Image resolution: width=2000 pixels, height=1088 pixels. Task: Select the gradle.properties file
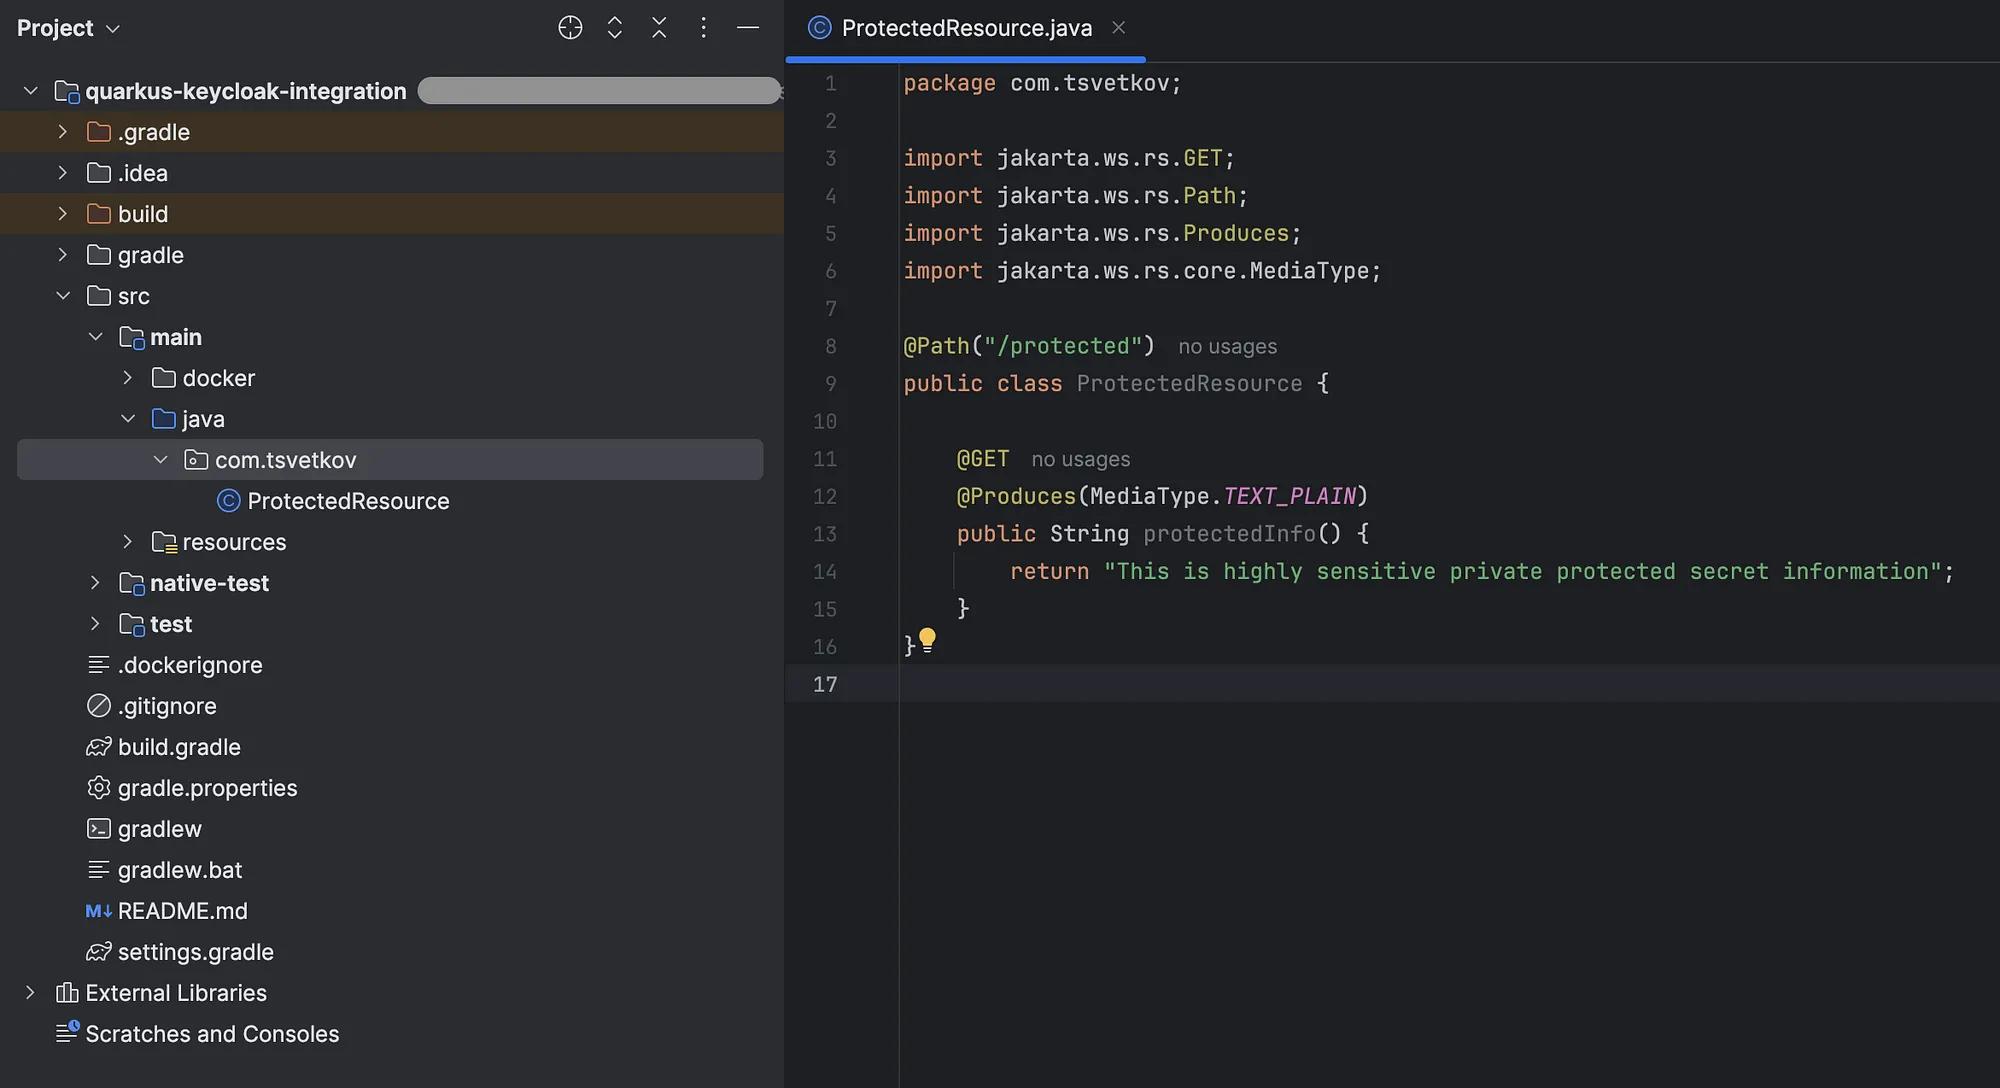coord(207,788)
